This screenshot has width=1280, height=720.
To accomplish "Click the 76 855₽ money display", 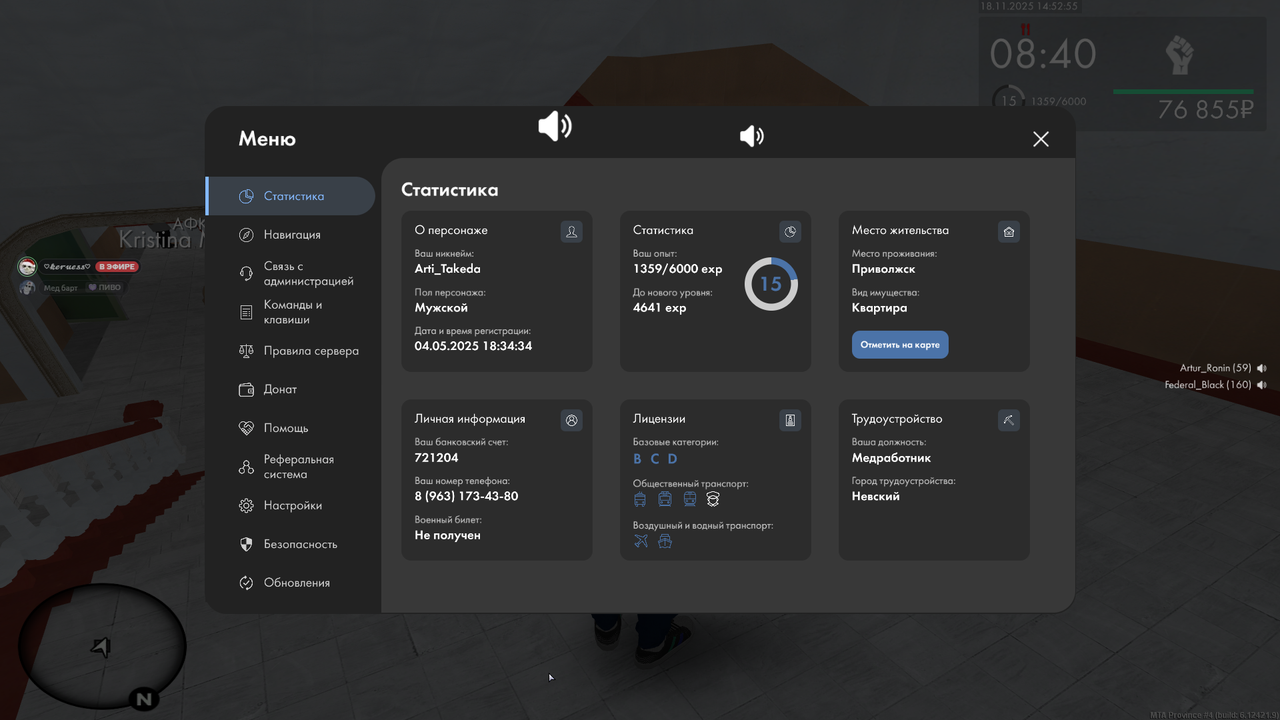I will 1206,110.
